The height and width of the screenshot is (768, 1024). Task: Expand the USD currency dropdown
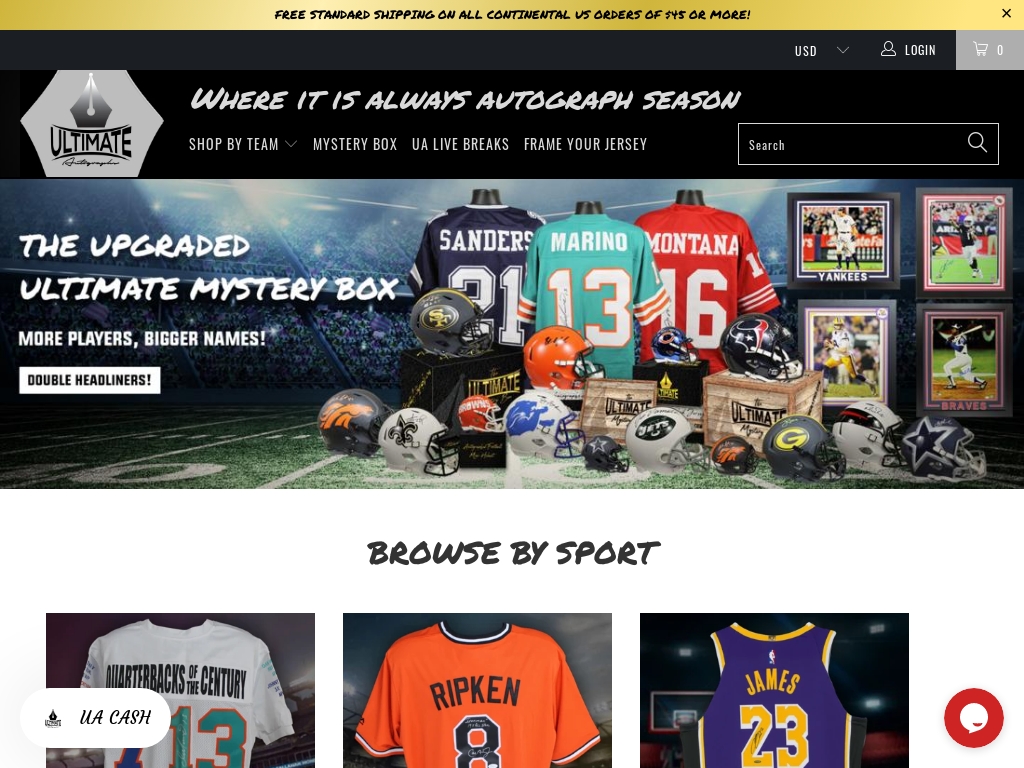tap(822, 50)
